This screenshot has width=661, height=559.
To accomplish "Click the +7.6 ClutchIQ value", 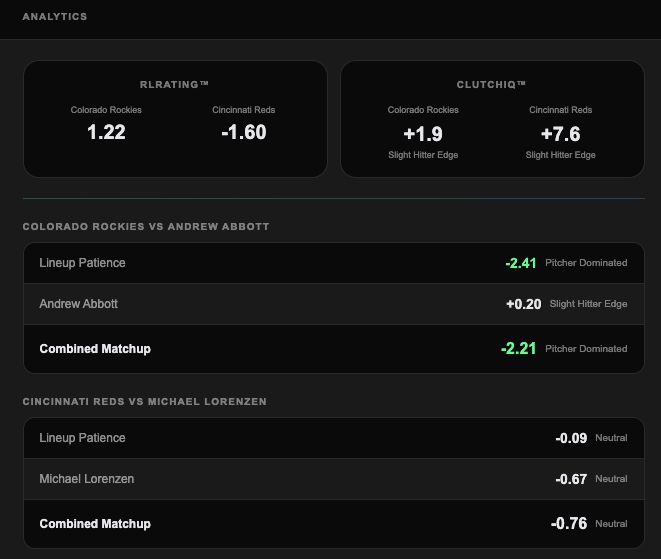I will 561,134.
